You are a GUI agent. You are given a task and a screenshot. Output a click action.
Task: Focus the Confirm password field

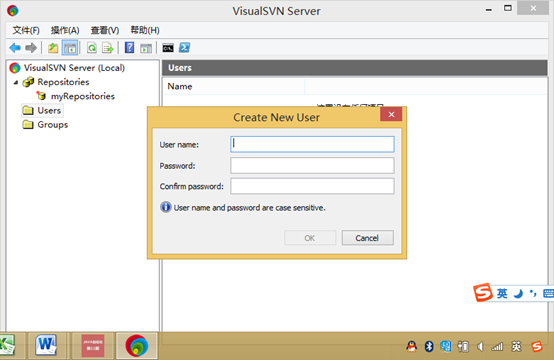click(312, 186)
